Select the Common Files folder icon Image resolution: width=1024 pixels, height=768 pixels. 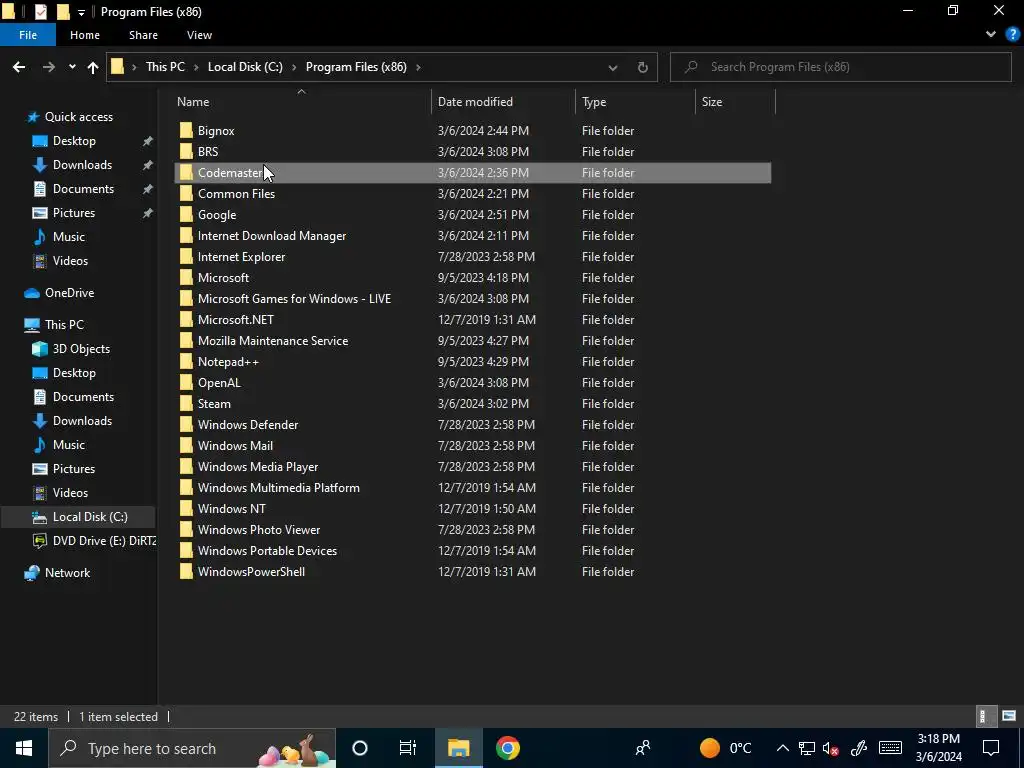186,194
